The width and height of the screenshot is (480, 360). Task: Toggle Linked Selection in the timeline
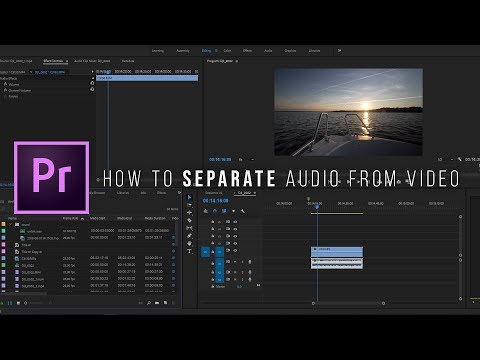tap(224, 211)
